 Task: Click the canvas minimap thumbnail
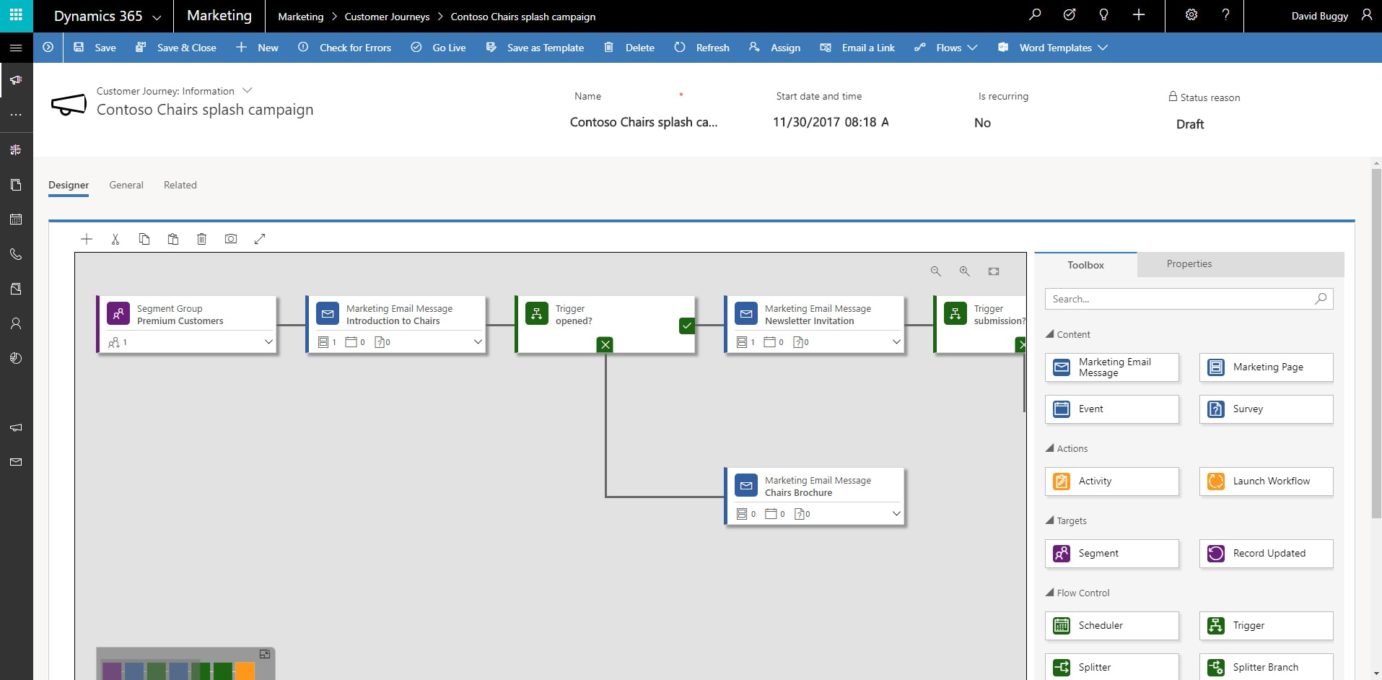coord(185,664)
